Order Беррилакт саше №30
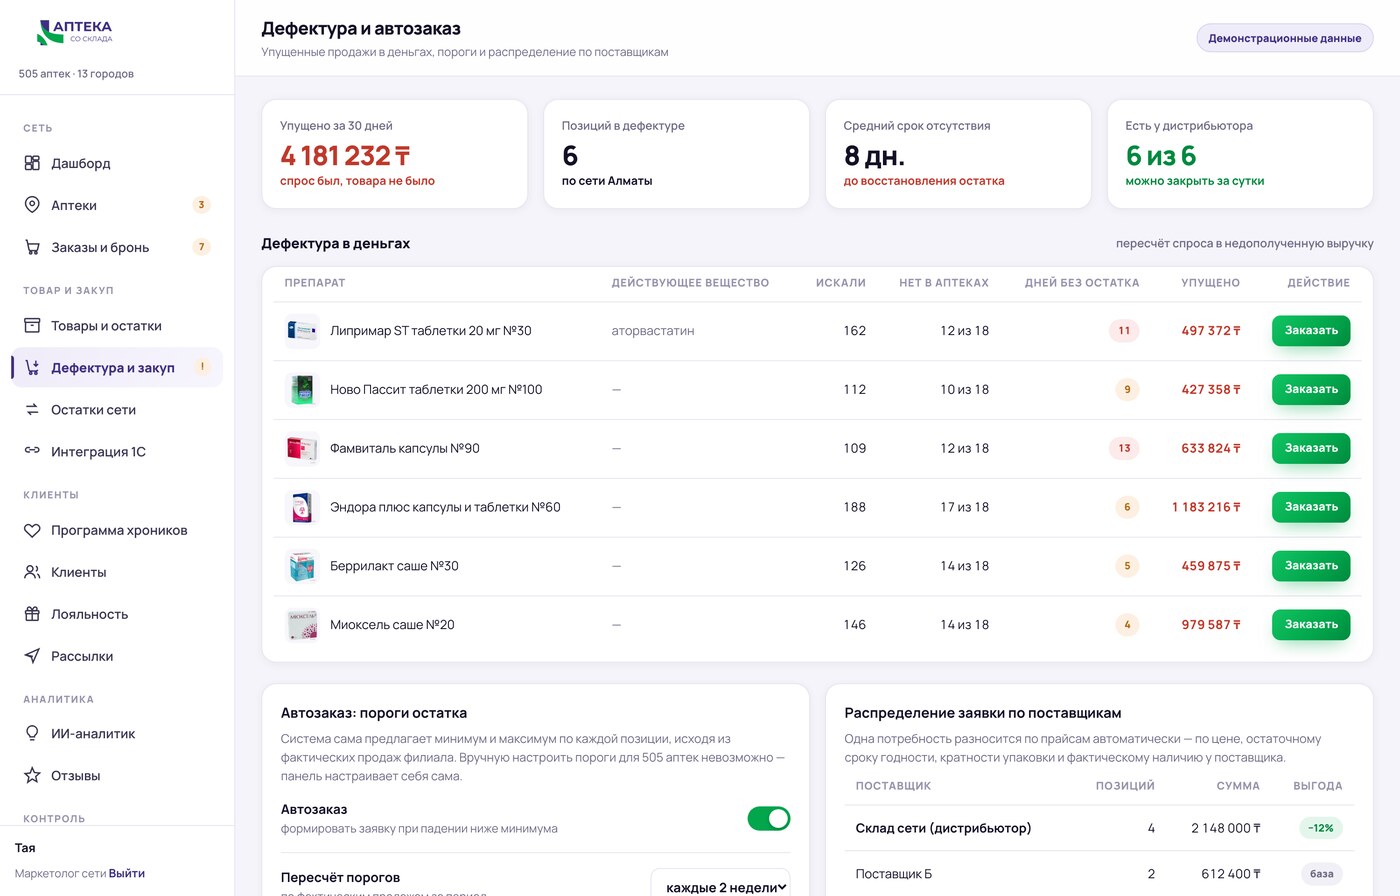The image size is (1400, 896). 1311,566
